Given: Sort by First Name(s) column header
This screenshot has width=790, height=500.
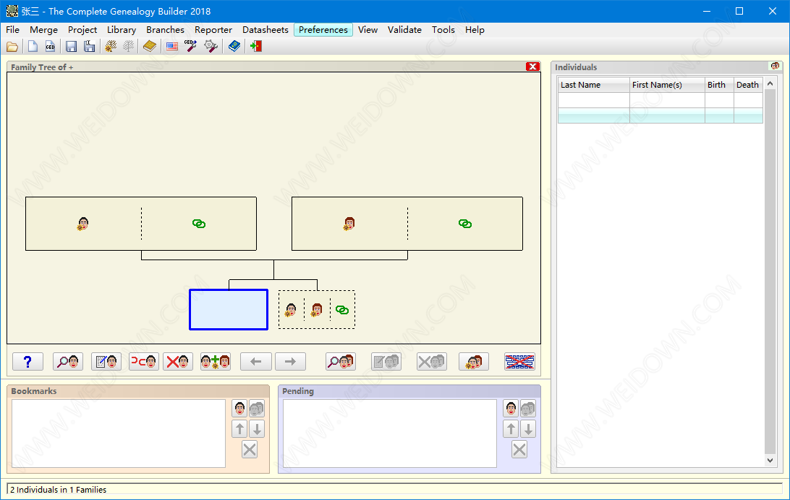Looking at the screenshot, I should click(667, 85).
